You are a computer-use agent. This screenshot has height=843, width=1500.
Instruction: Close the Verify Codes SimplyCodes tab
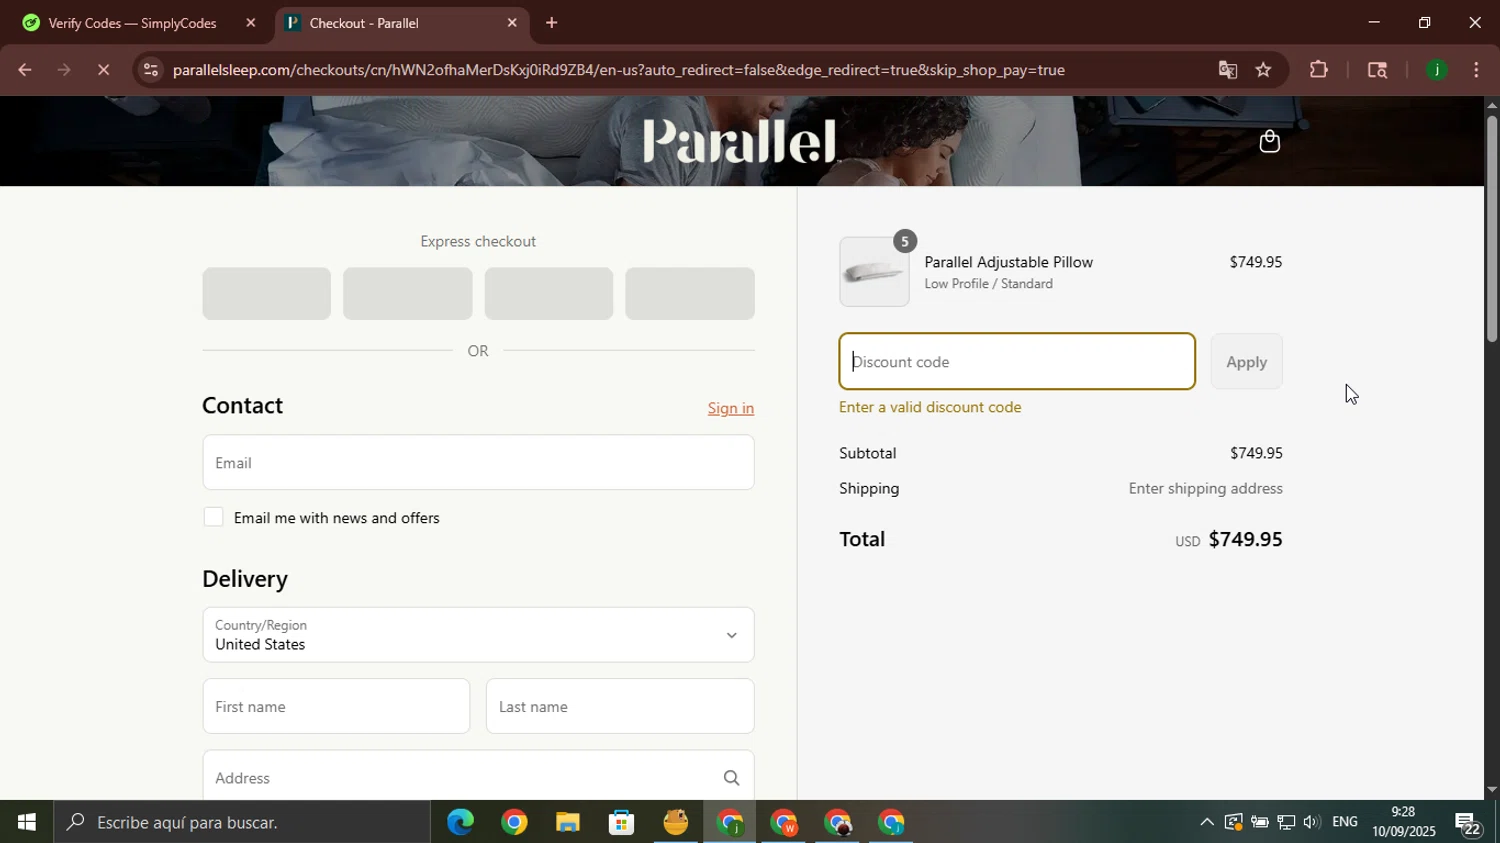pyautogui.click(x=251, y=22)
